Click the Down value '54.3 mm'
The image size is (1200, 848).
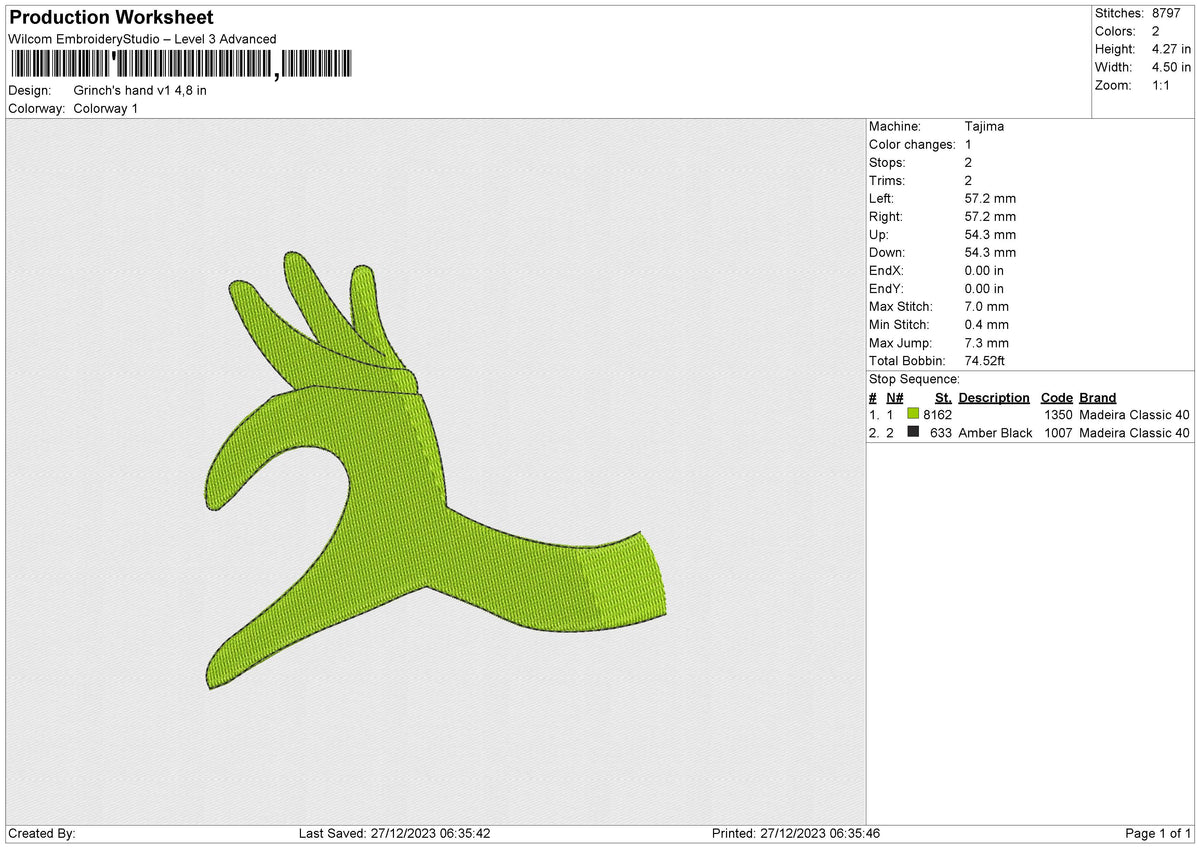tap(990, 252)
